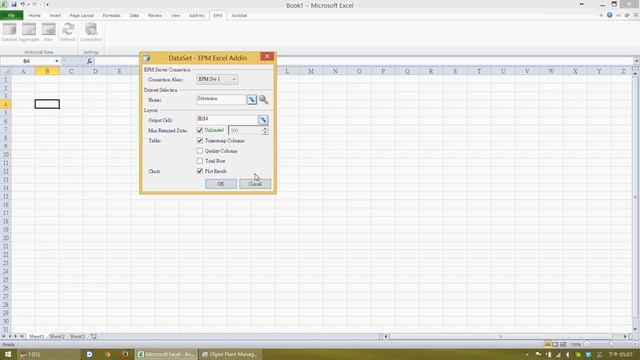Click the dataset Name input field
Image resolution: width=640 pixels, height=360 pixels.
221,100
